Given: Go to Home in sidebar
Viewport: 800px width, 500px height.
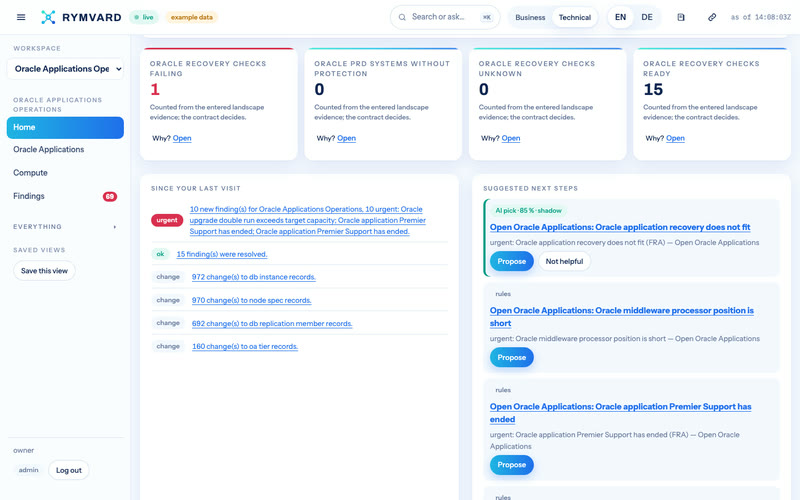Looking at the screenshot, I should click(x=65, y=128).
